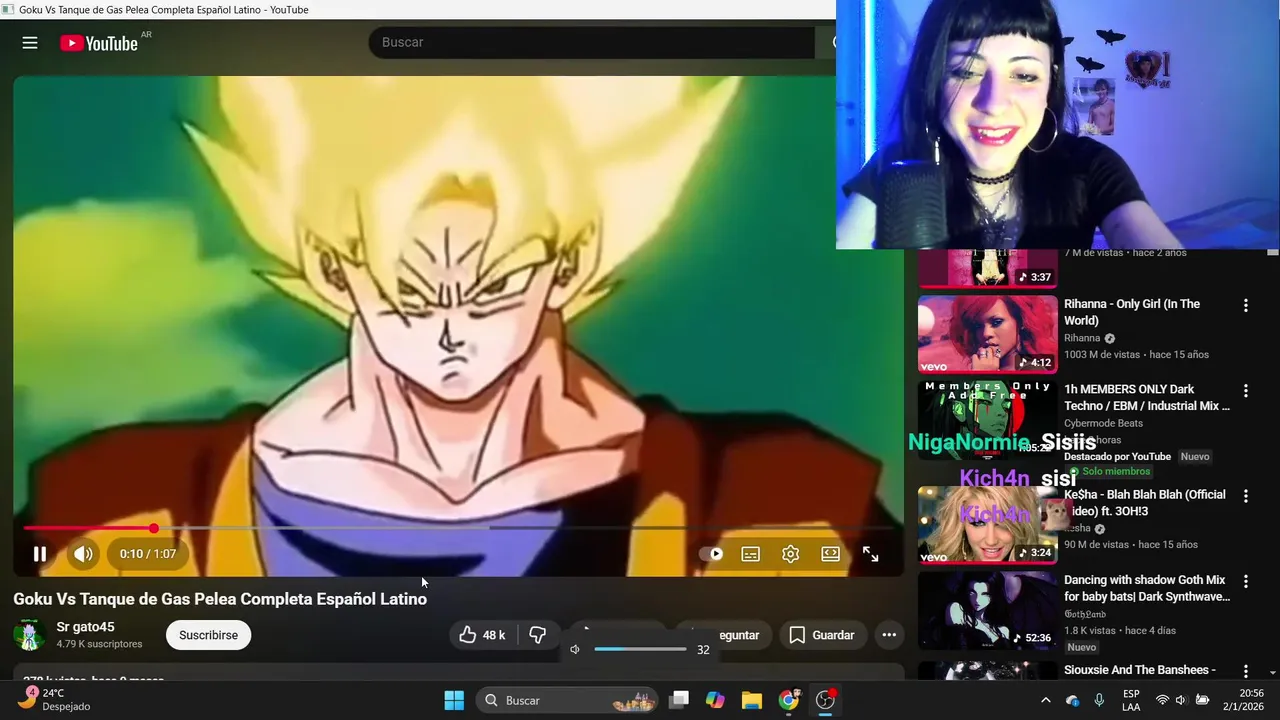Click the battery tray icon
The image size is (1280, 720).
coord(1203,700)
